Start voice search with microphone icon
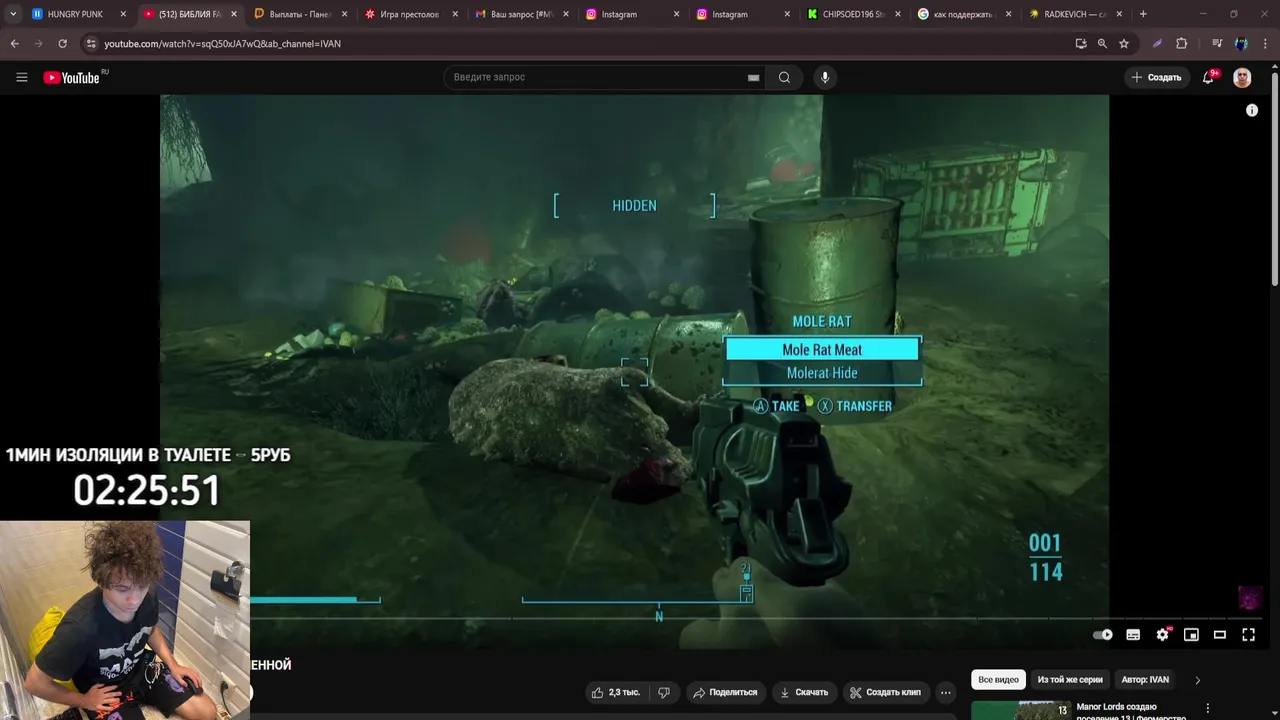Viewport: 1280px width, 720px height. (825, 77)
